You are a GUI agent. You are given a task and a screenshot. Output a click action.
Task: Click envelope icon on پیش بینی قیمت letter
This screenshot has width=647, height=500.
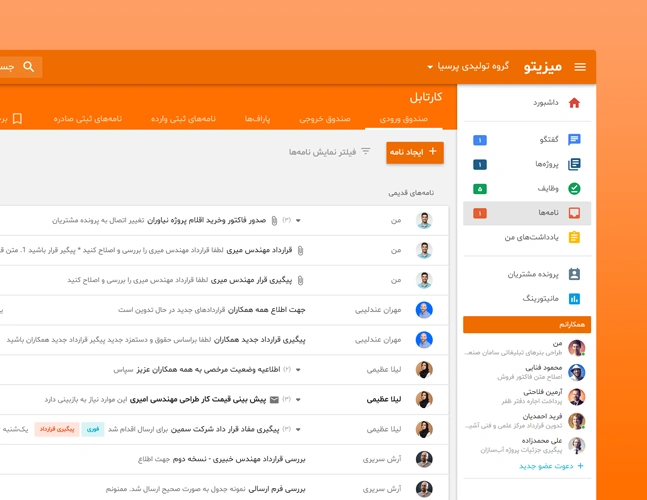coord(274,399)
